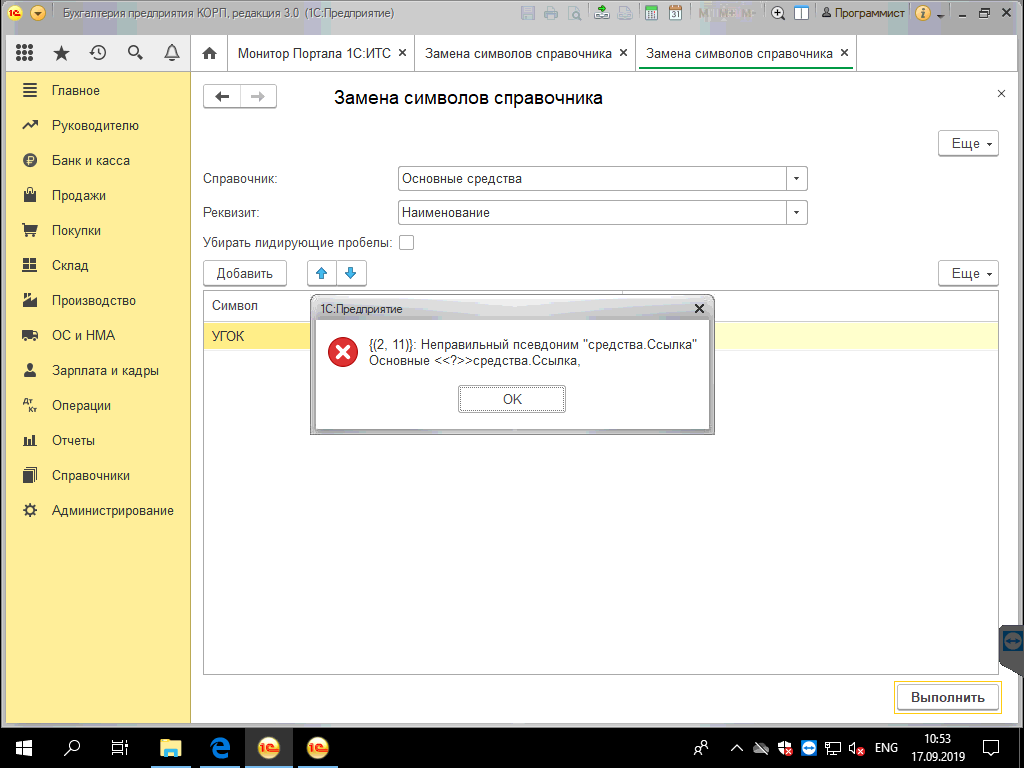Screen dimensions: 1024x768
Task: Close the active Замена символов справочника tab
Action: 844,53
